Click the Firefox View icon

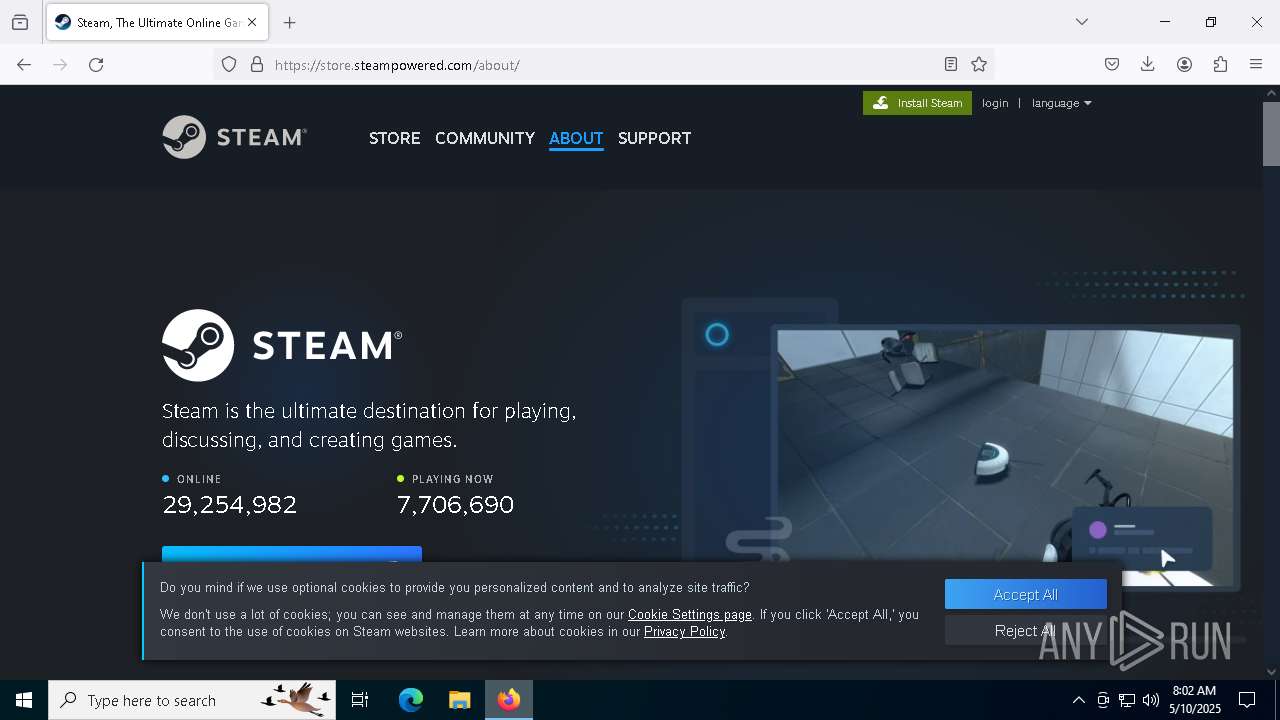[x=20, y=22]
